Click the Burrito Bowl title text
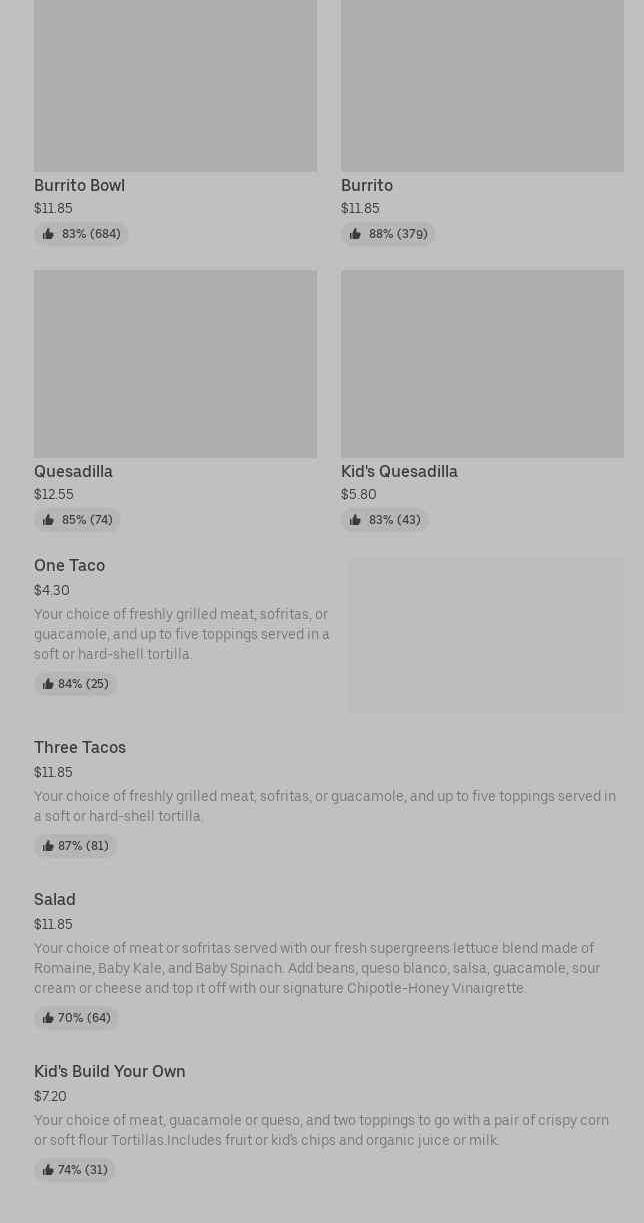The image size is (644, 1223). pyautogui.click(x=79, y=185)
